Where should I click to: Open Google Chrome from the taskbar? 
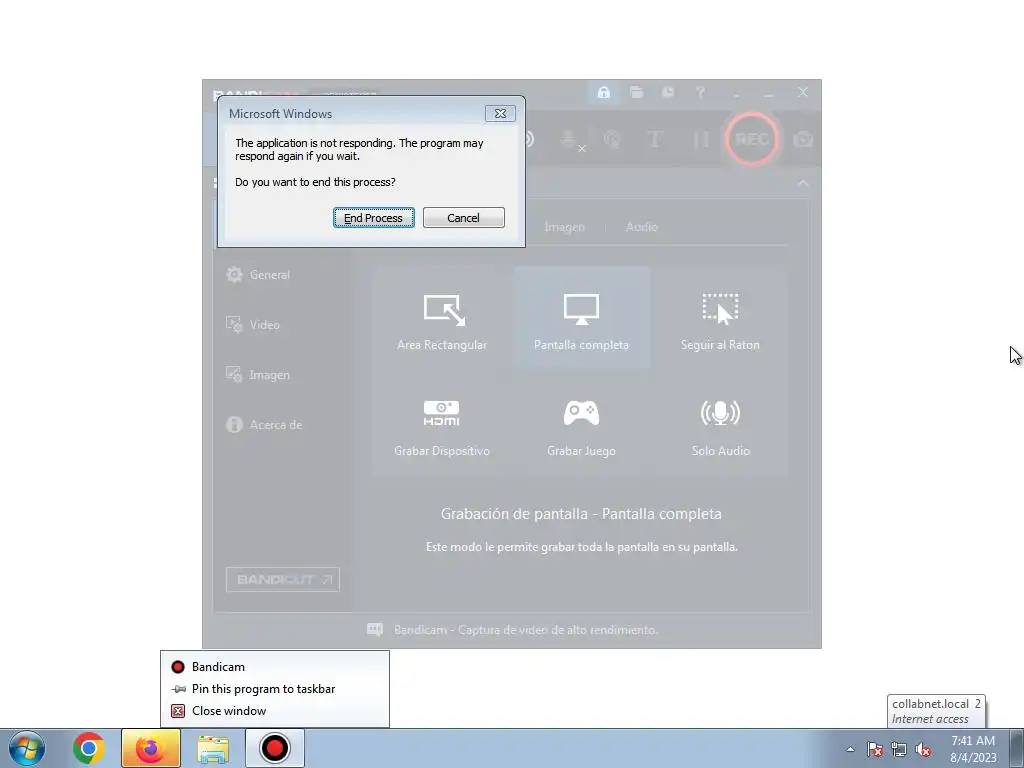(89, 748)
